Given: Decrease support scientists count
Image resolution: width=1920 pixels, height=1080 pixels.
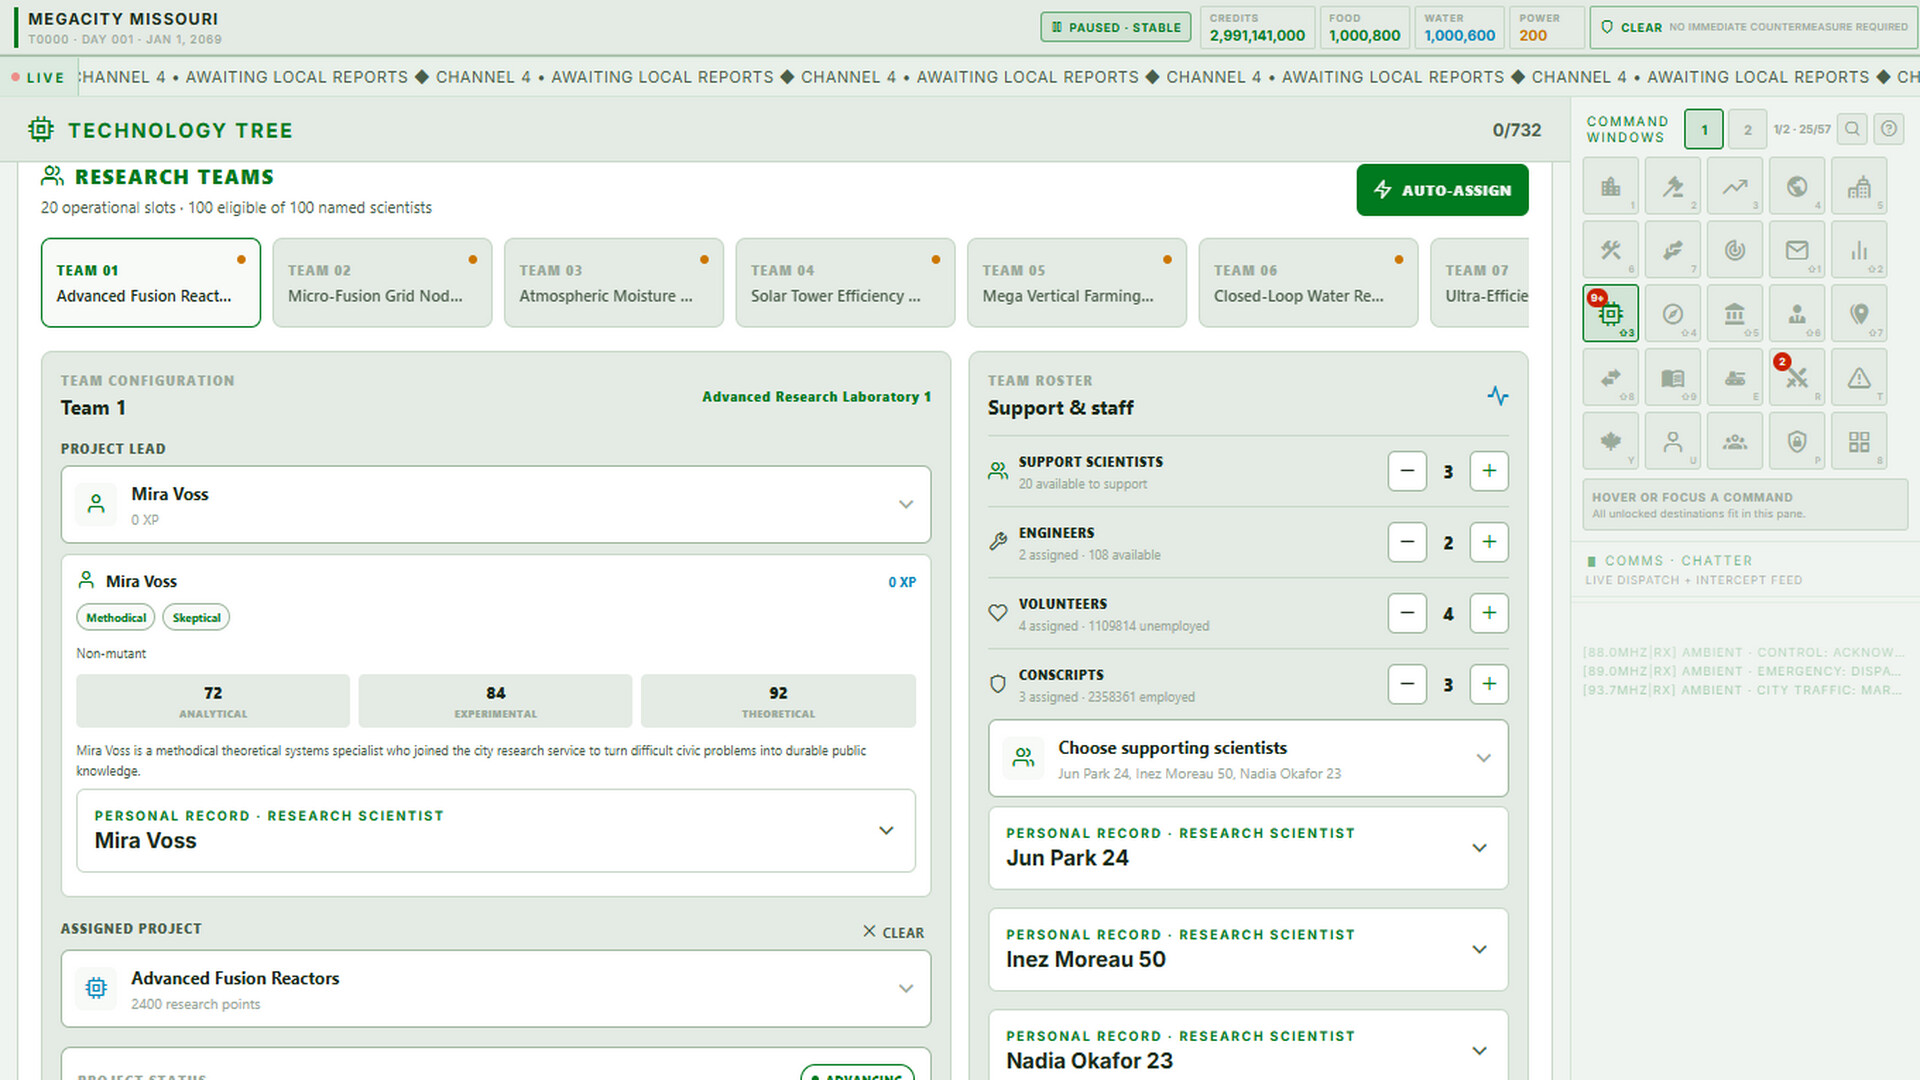Looking at the screenshot, I should pos(1407,471).
